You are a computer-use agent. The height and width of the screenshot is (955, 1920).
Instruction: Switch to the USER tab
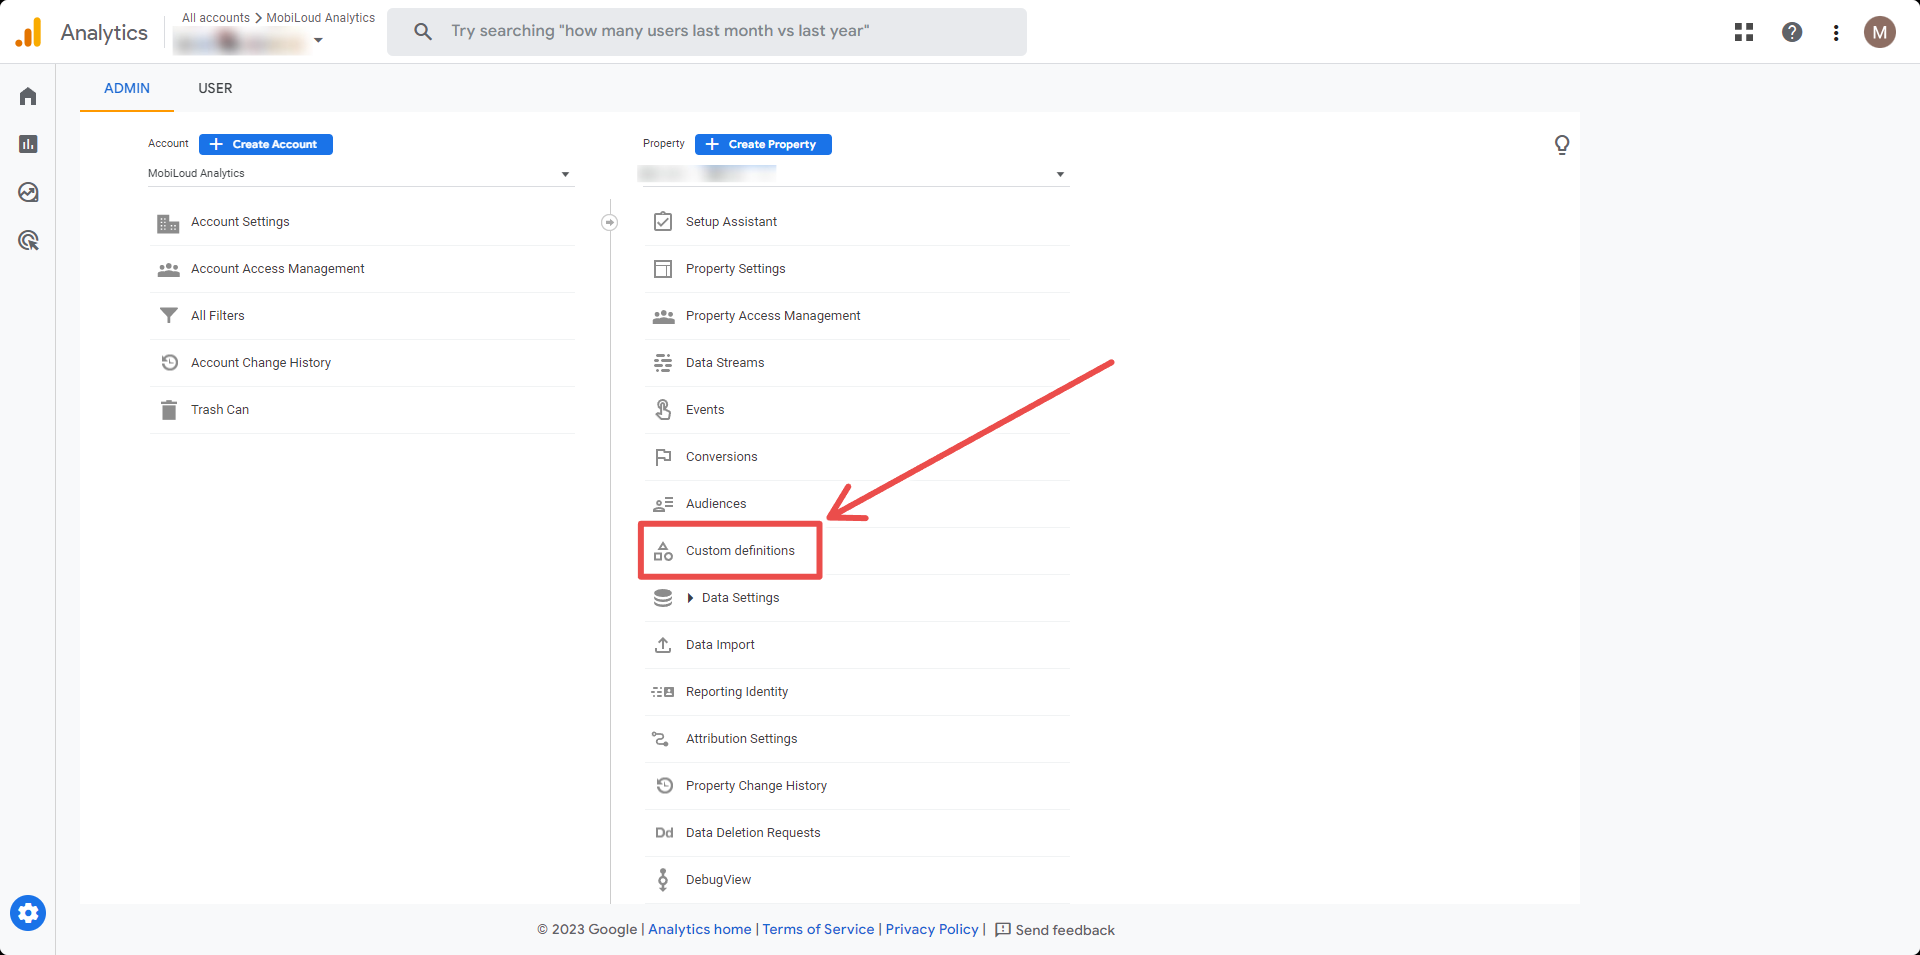(215, 88)
